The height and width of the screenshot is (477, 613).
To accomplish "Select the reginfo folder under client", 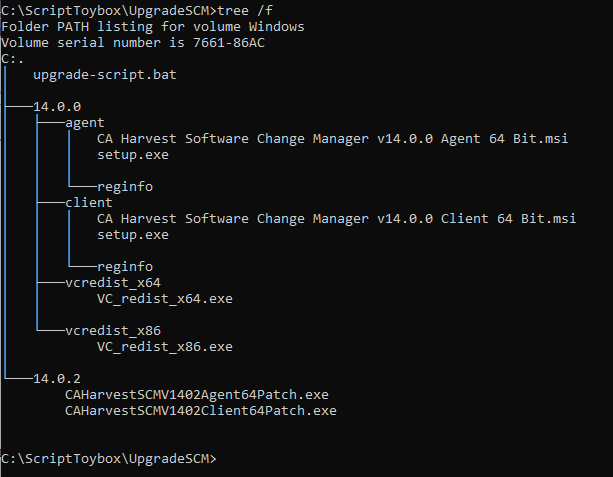I will tap(125, 267).
